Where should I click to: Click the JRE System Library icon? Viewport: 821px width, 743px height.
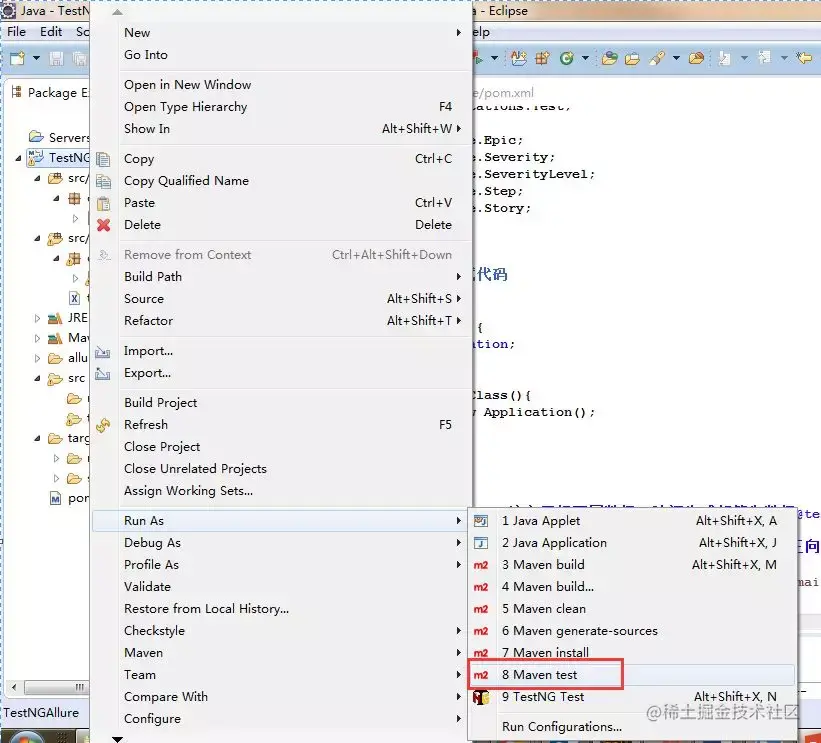coord(55,318)
